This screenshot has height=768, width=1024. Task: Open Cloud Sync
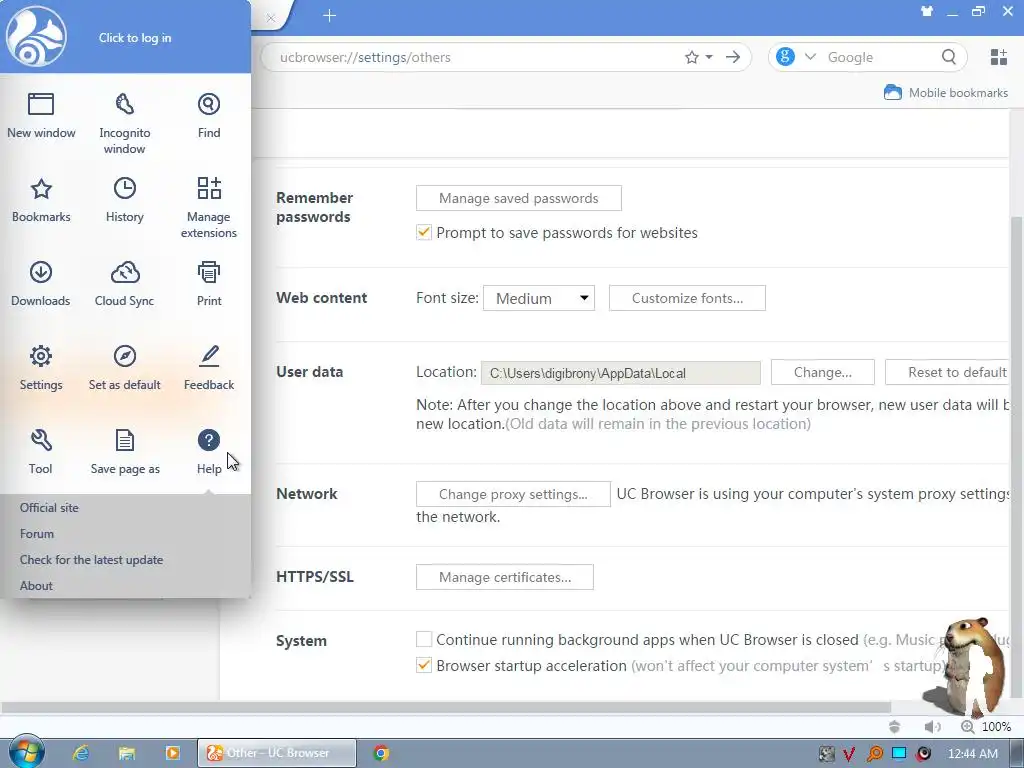click(124, 284)
